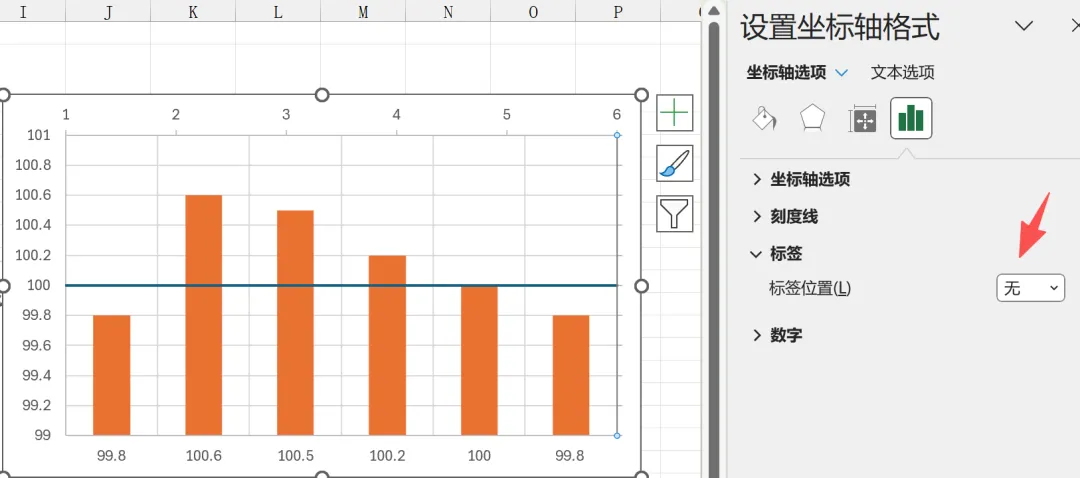Image resolution: width=1080 pixels, height=478 pixels.
Task: Open pane options chevron beside panel title
Action: (x=1024, y=26)
